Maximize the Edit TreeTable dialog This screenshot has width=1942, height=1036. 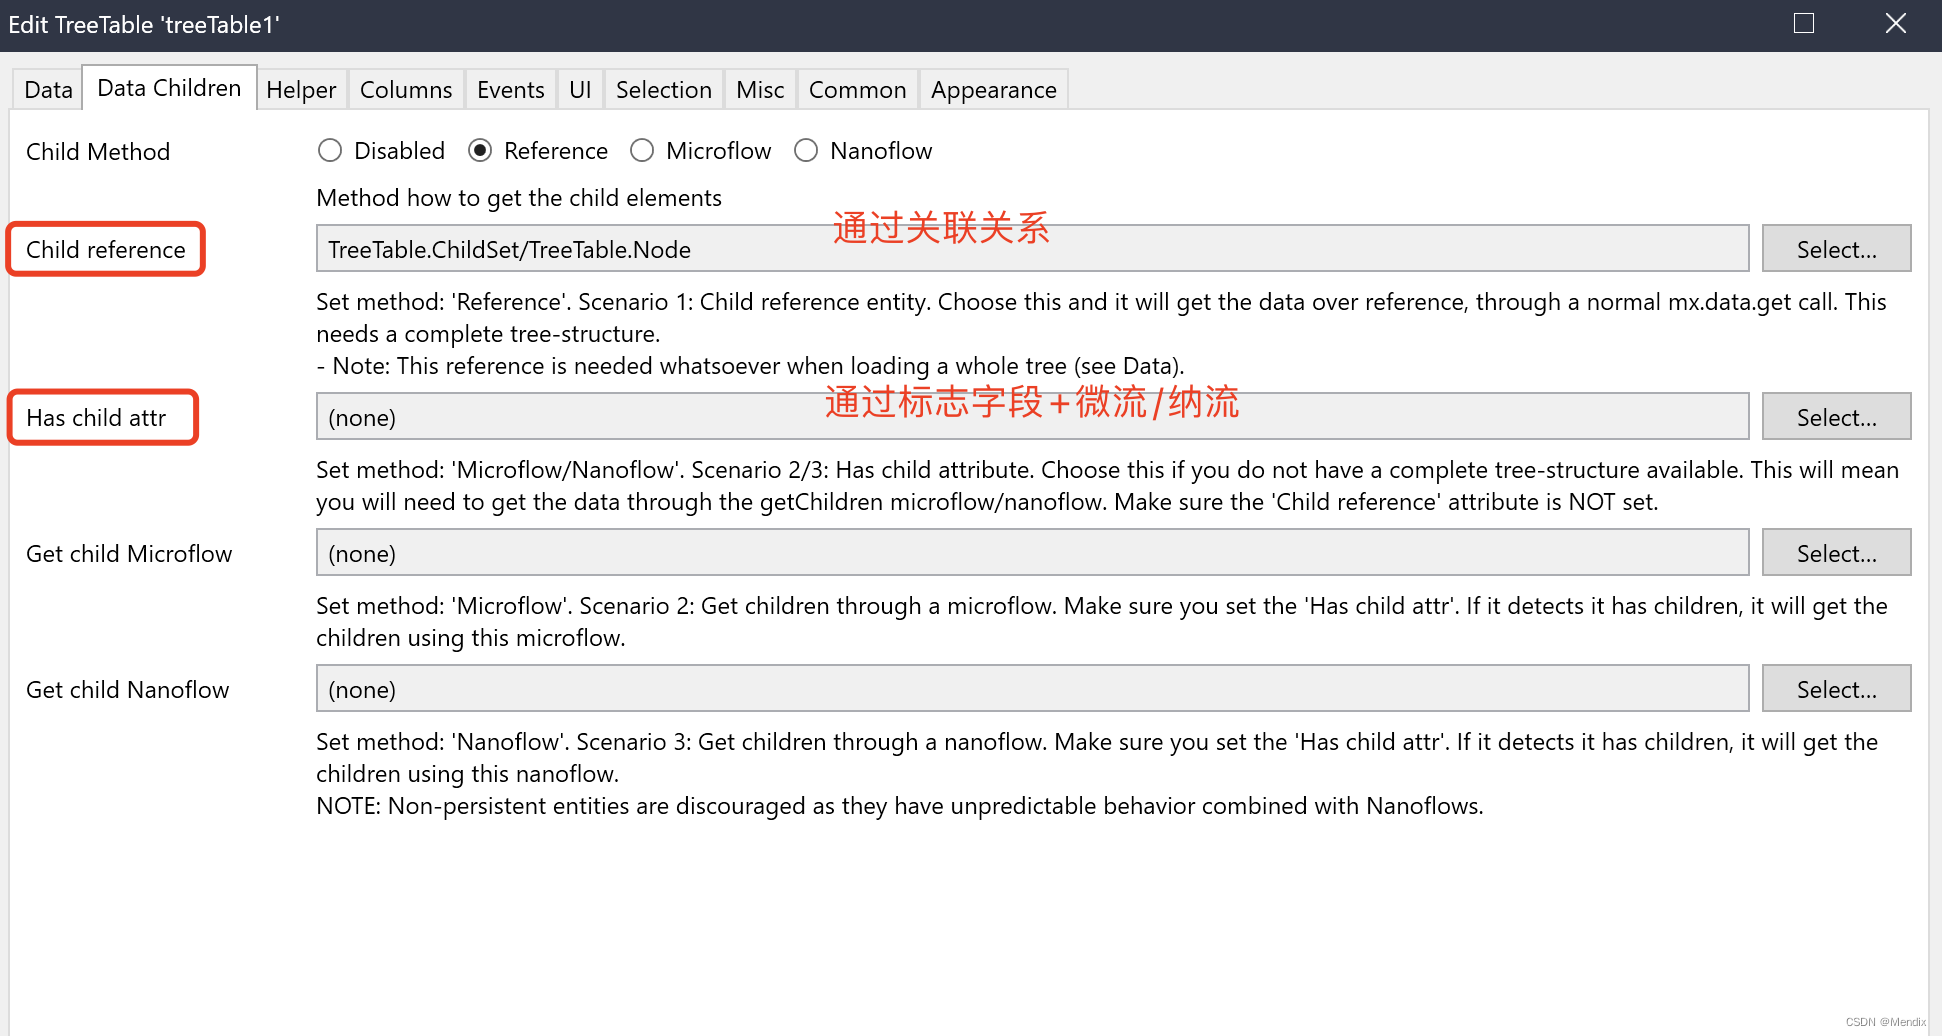(x=1804, y=24)
